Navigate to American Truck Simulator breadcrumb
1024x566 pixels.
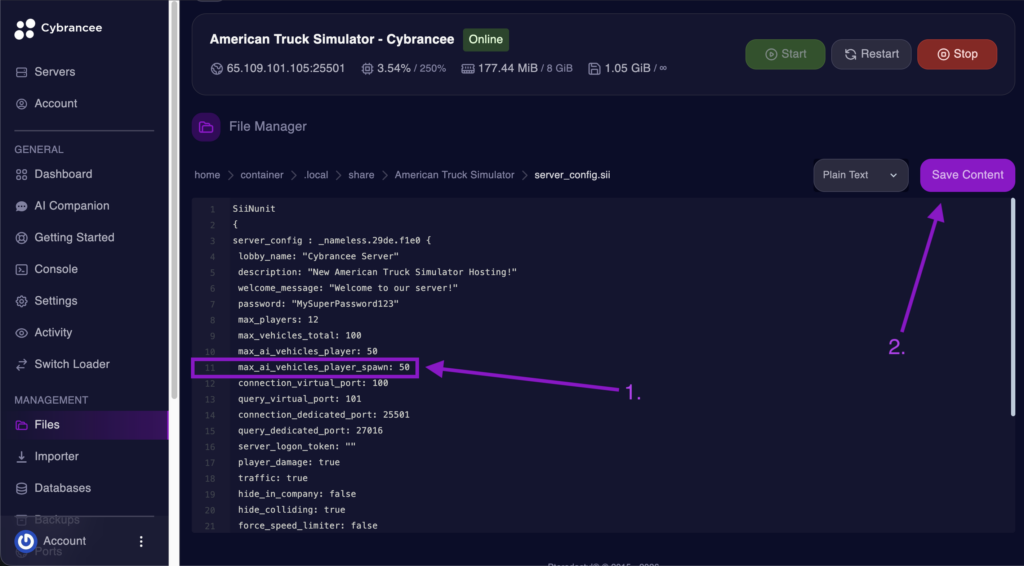[455, 175]
